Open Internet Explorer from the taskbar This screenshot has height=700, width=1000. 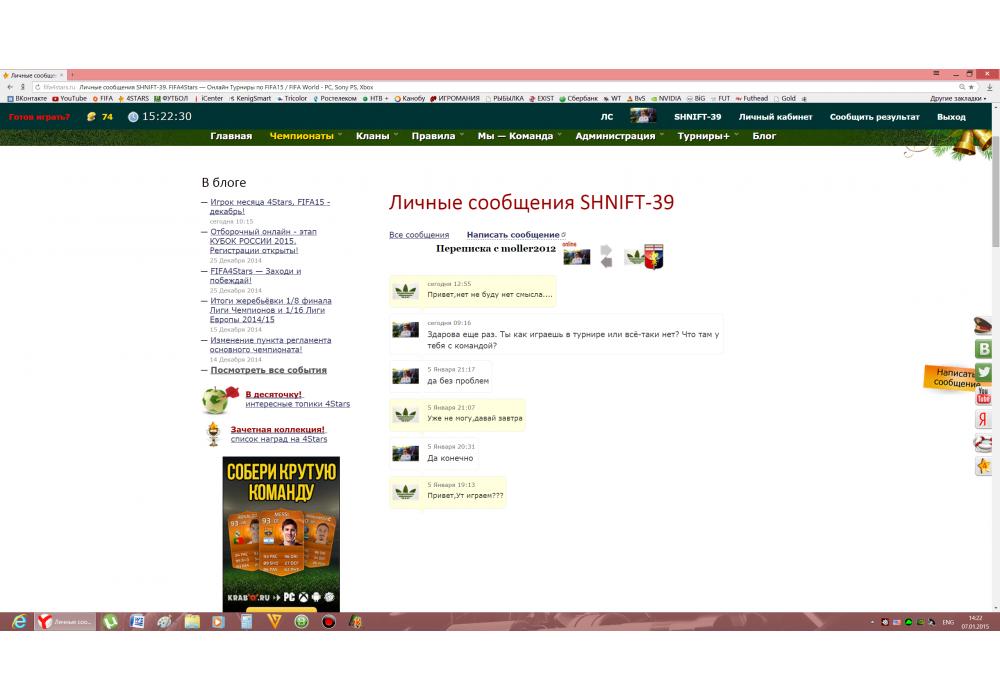tap(18, 622)
